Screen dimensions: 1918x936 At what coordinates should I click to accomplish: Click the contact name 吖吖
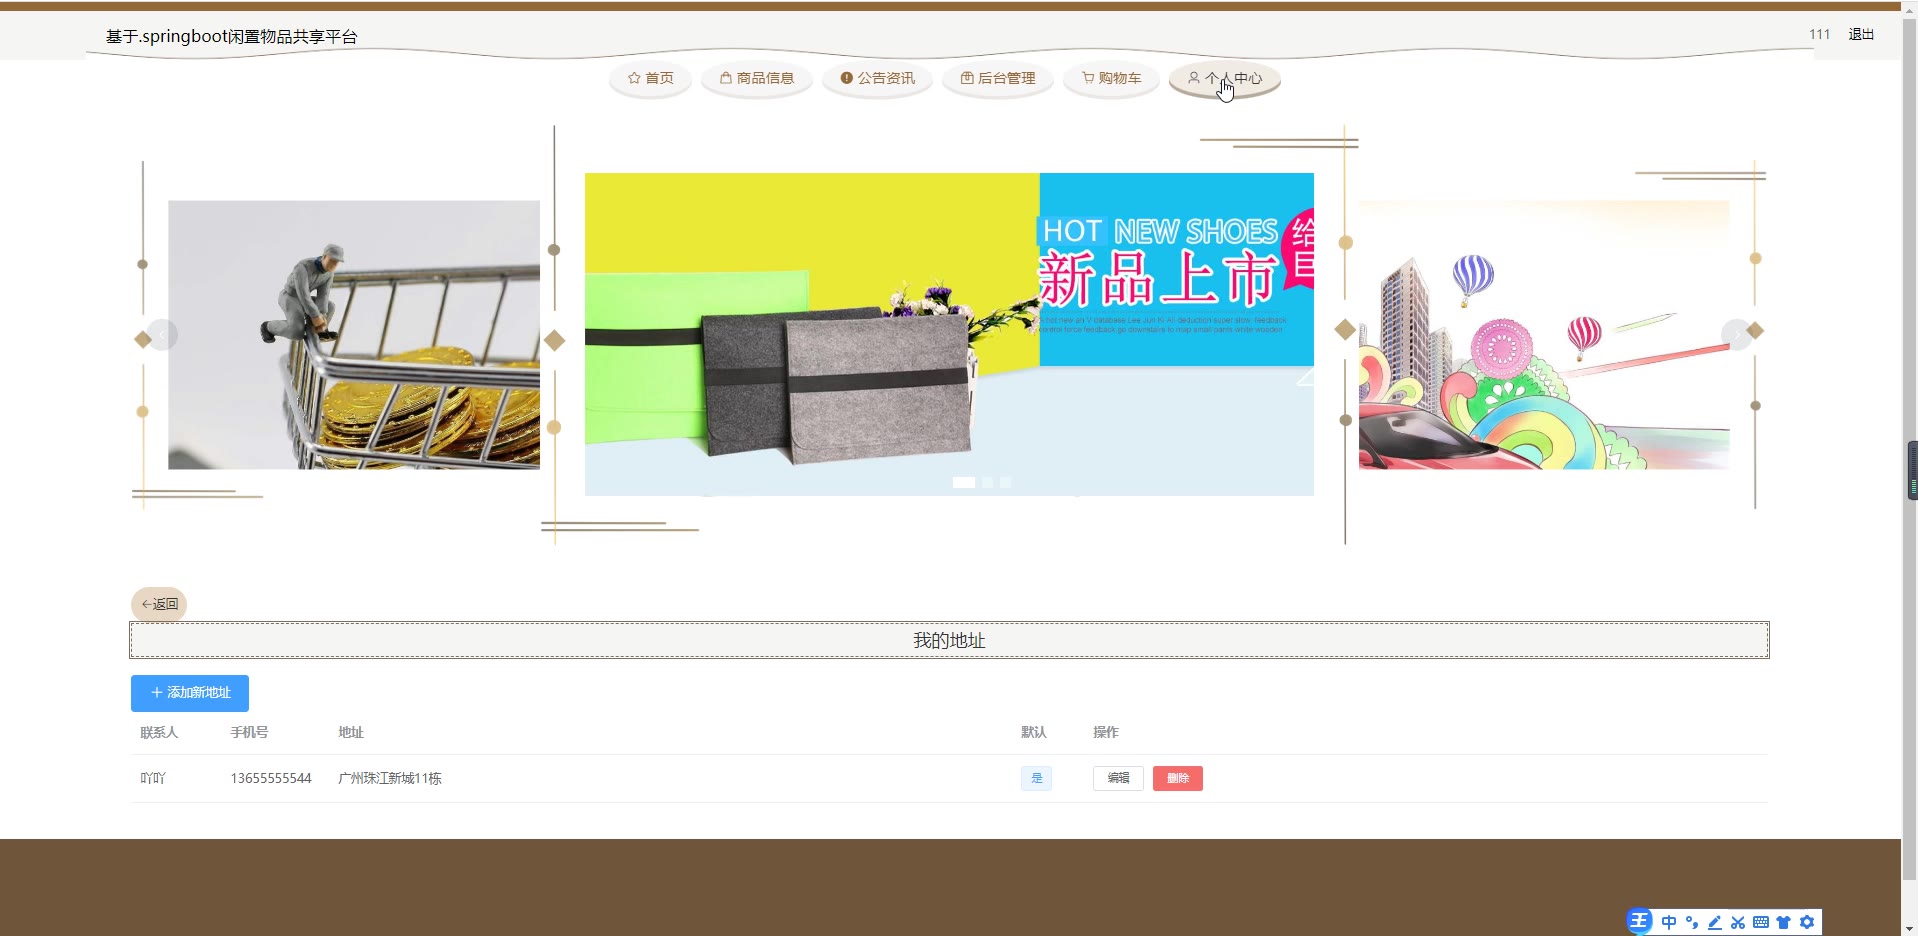click(x=153, y=778)
